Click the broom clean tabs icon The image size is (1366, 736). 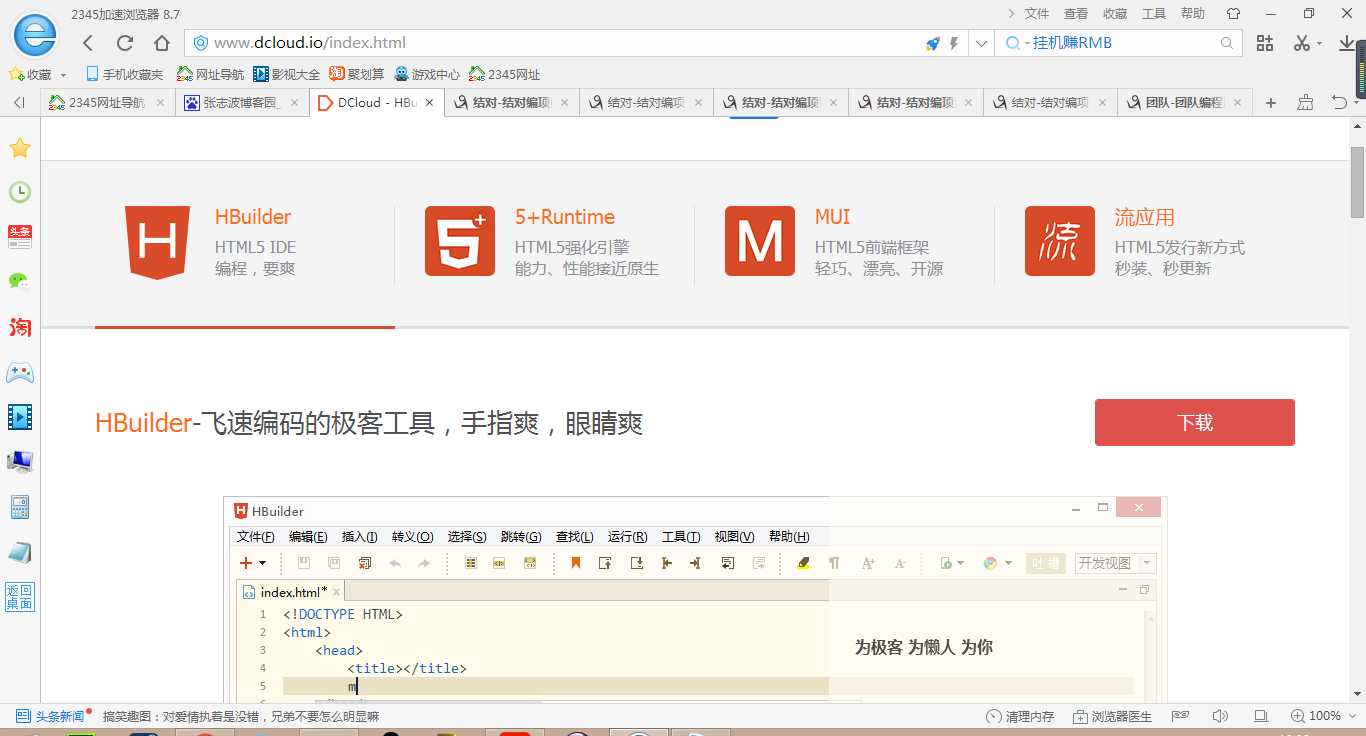1305,102
